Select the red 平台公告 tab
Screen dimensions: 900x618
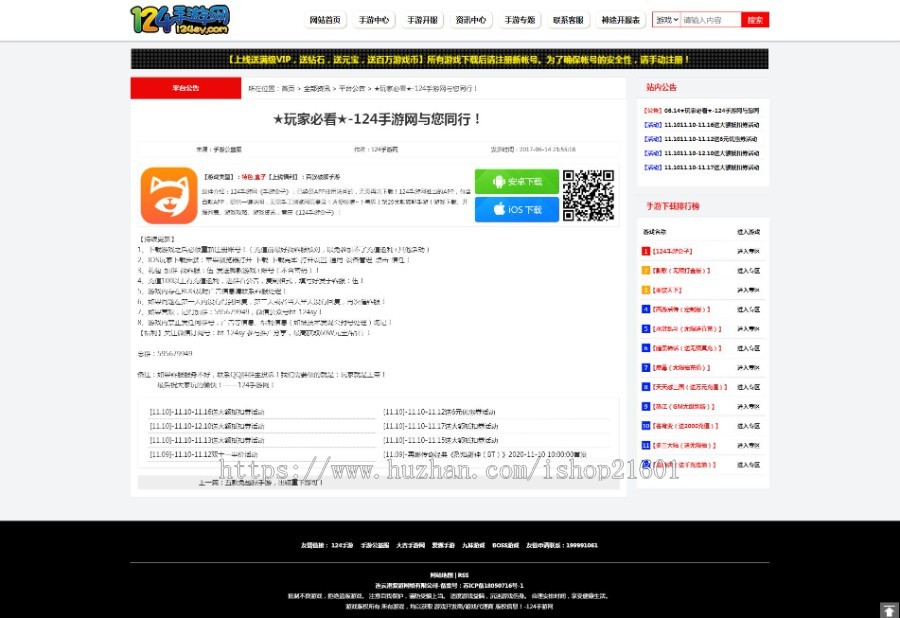coord(186,88)
